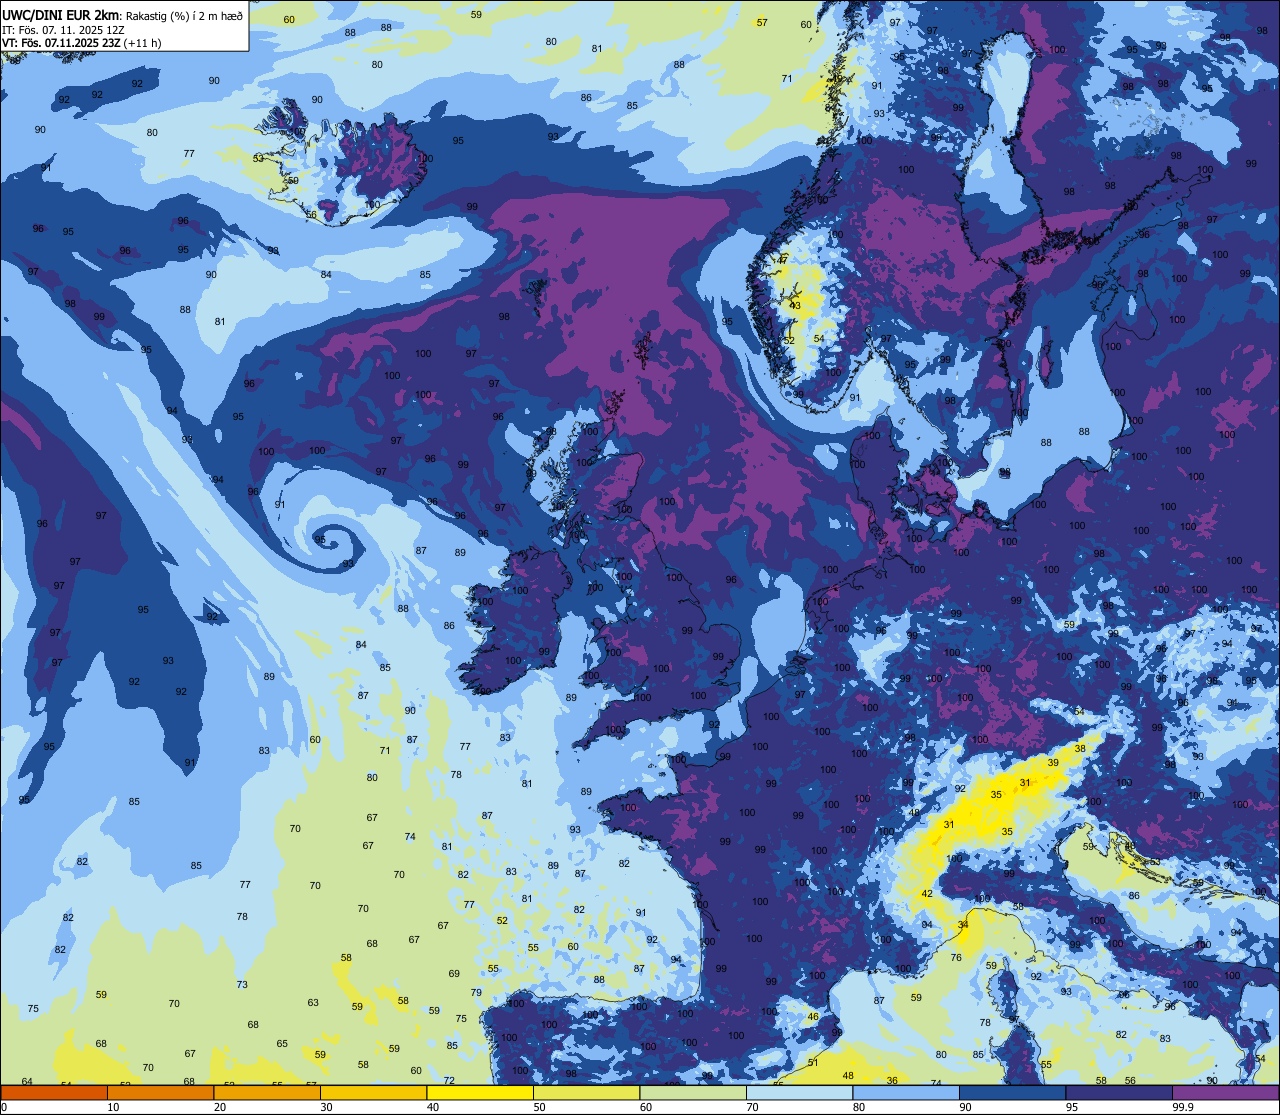The width and height of the screenshot is (1280, 1115).
Task: Choose the 90–95% dark blue legend swatch
Action: click(1012, 1093)
